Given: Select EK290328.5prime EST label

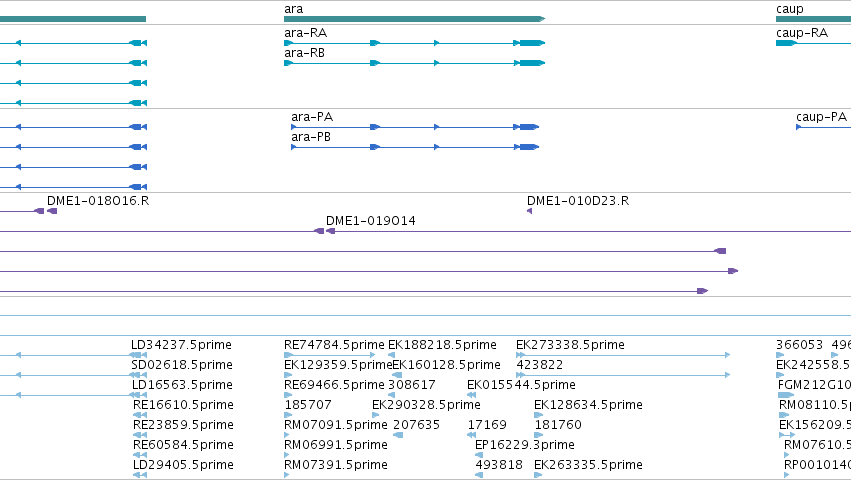Looking at the screenshot, I should [427, 405].
